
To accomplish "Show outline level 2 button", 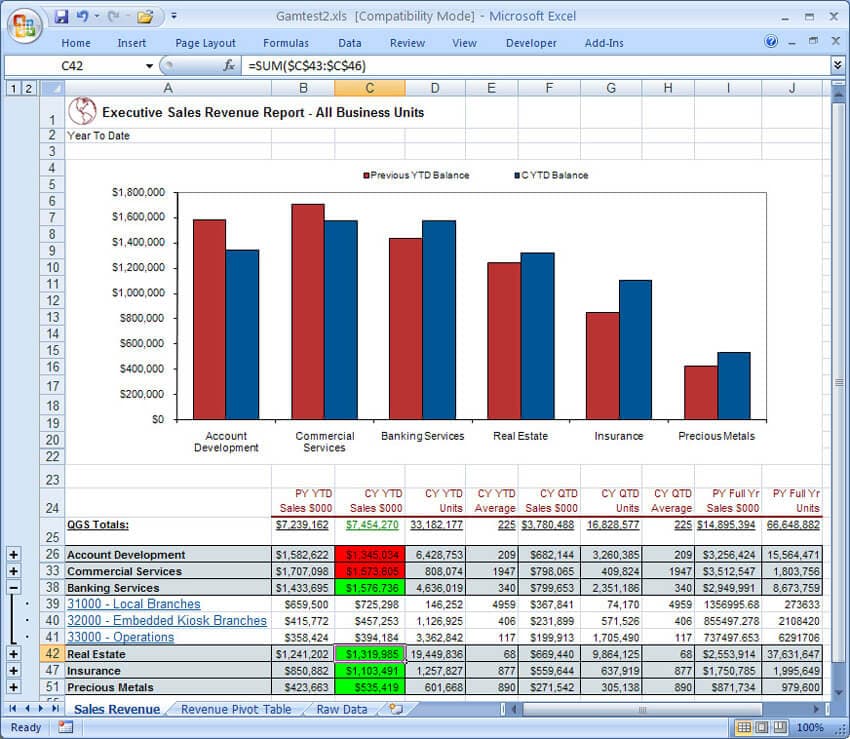I will pyautogui.click(x=28, y=88).
